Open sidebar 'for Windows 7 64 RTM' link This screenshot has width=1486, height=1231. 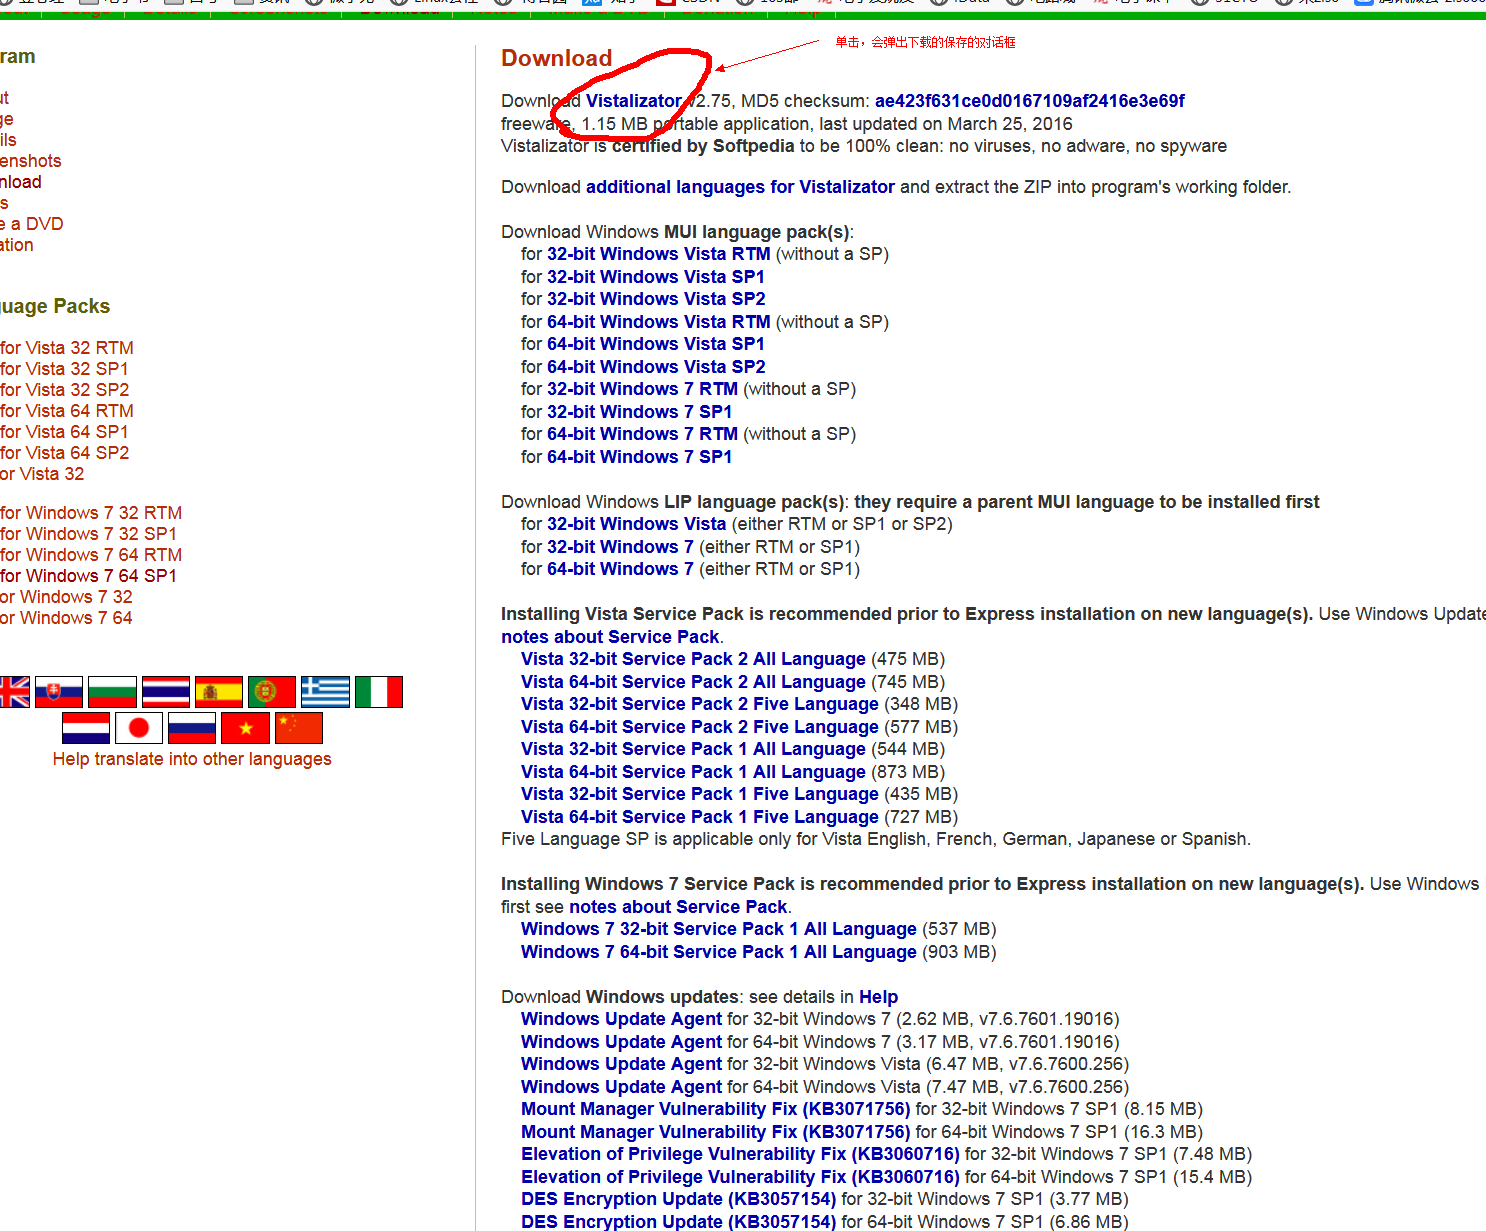coord(90,555)
